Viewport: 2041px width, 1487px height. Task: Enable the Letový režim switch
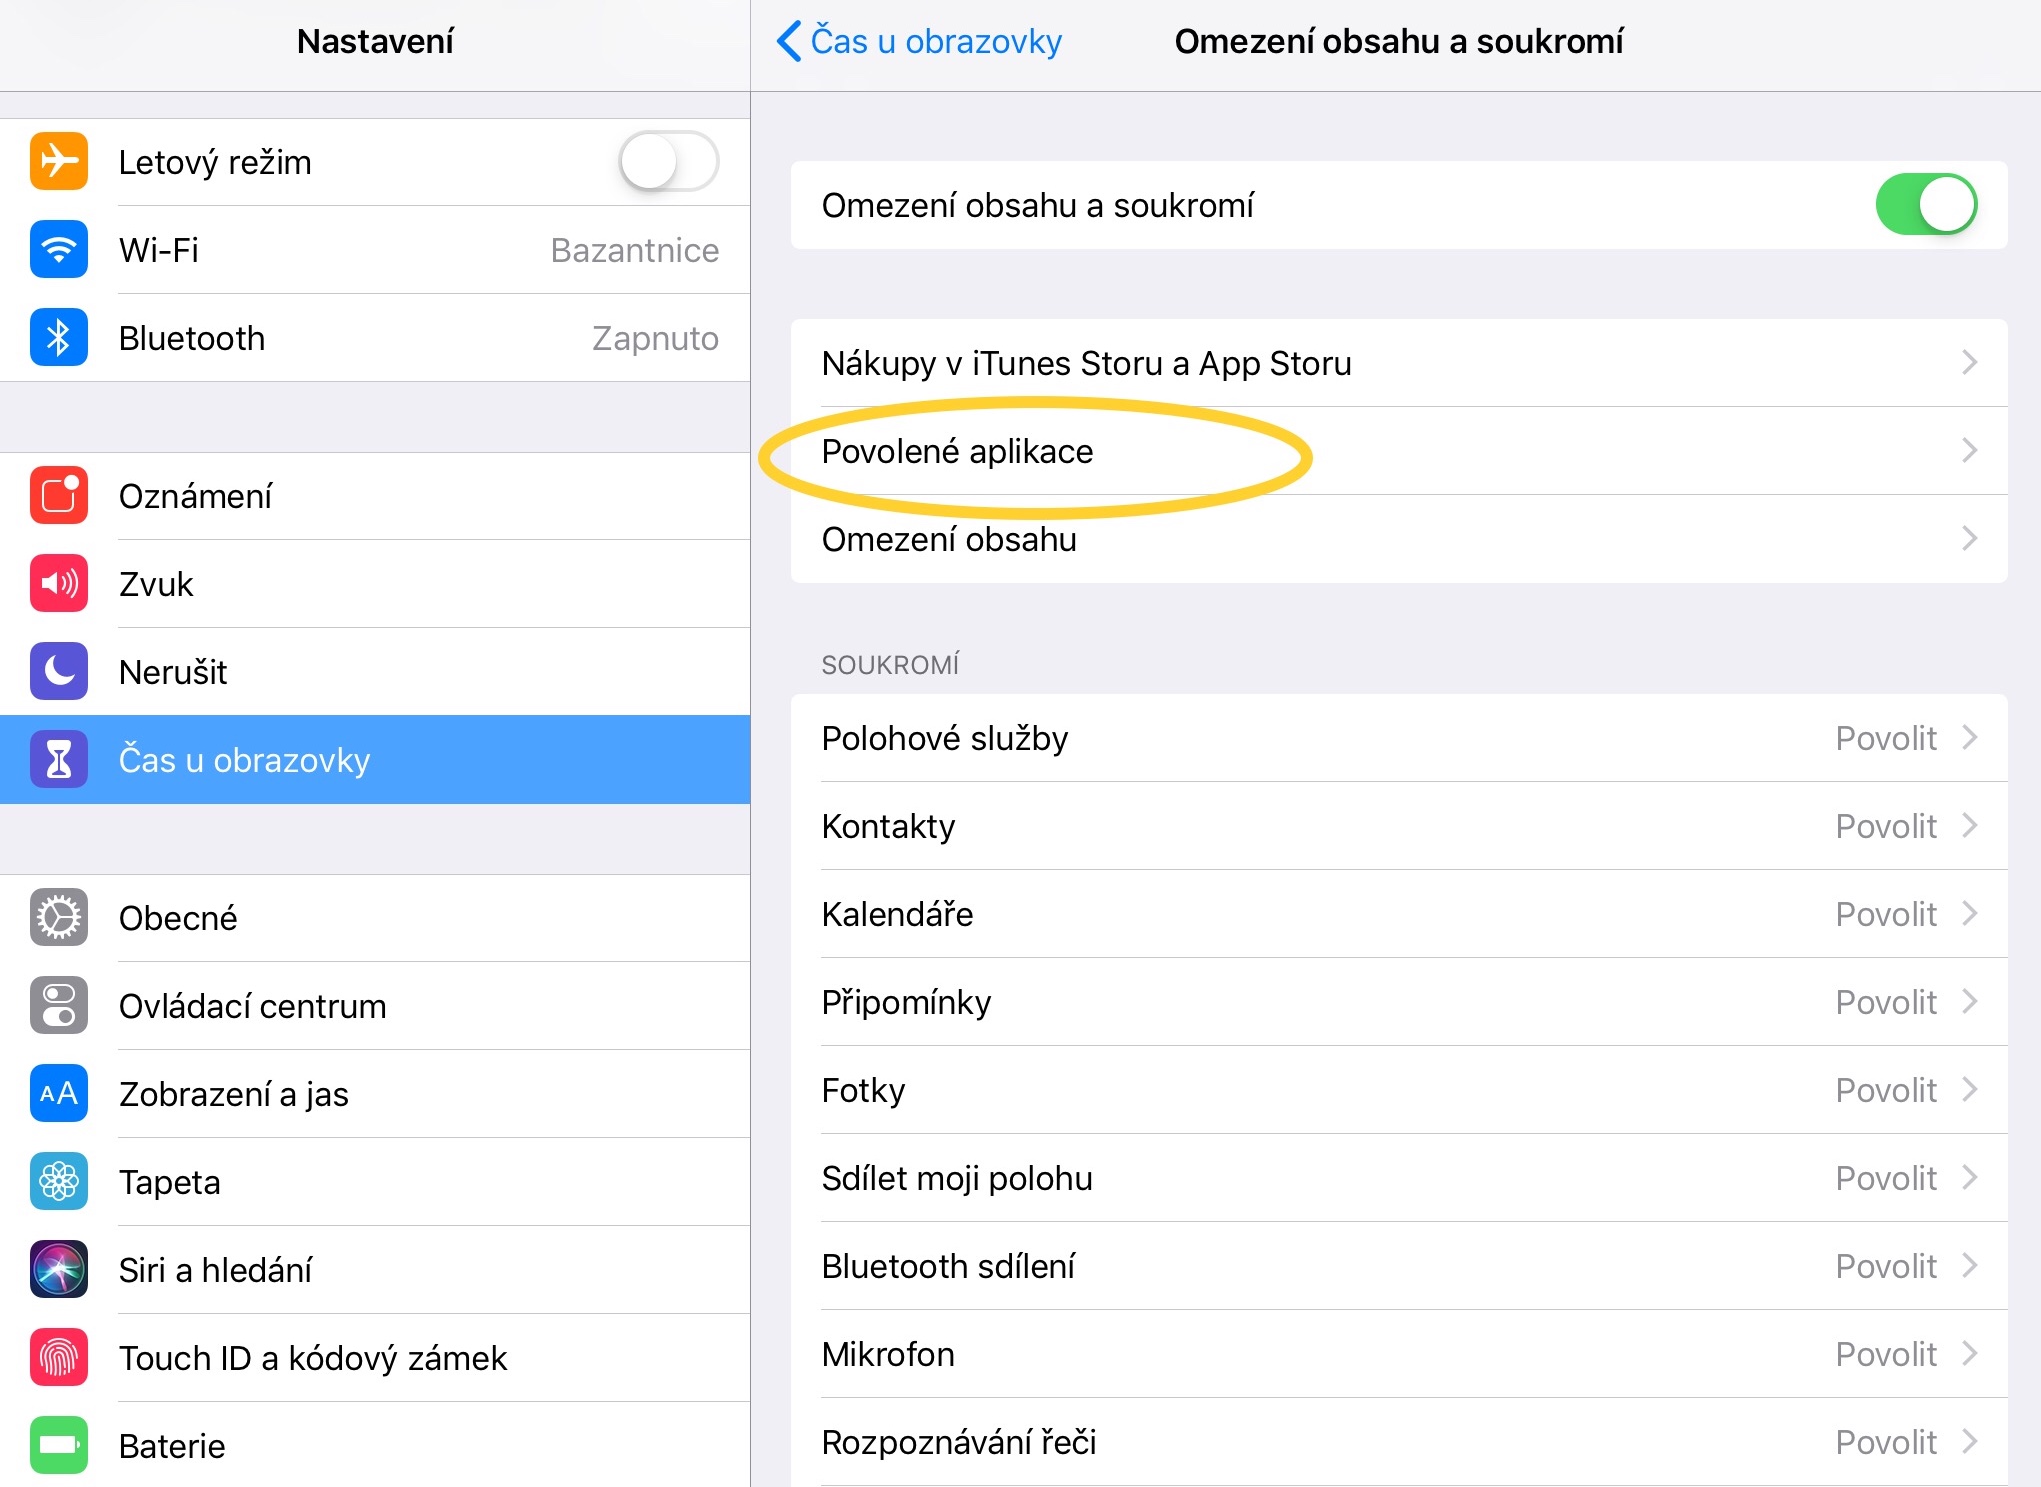pyautogui.click(x=668, y=161)
